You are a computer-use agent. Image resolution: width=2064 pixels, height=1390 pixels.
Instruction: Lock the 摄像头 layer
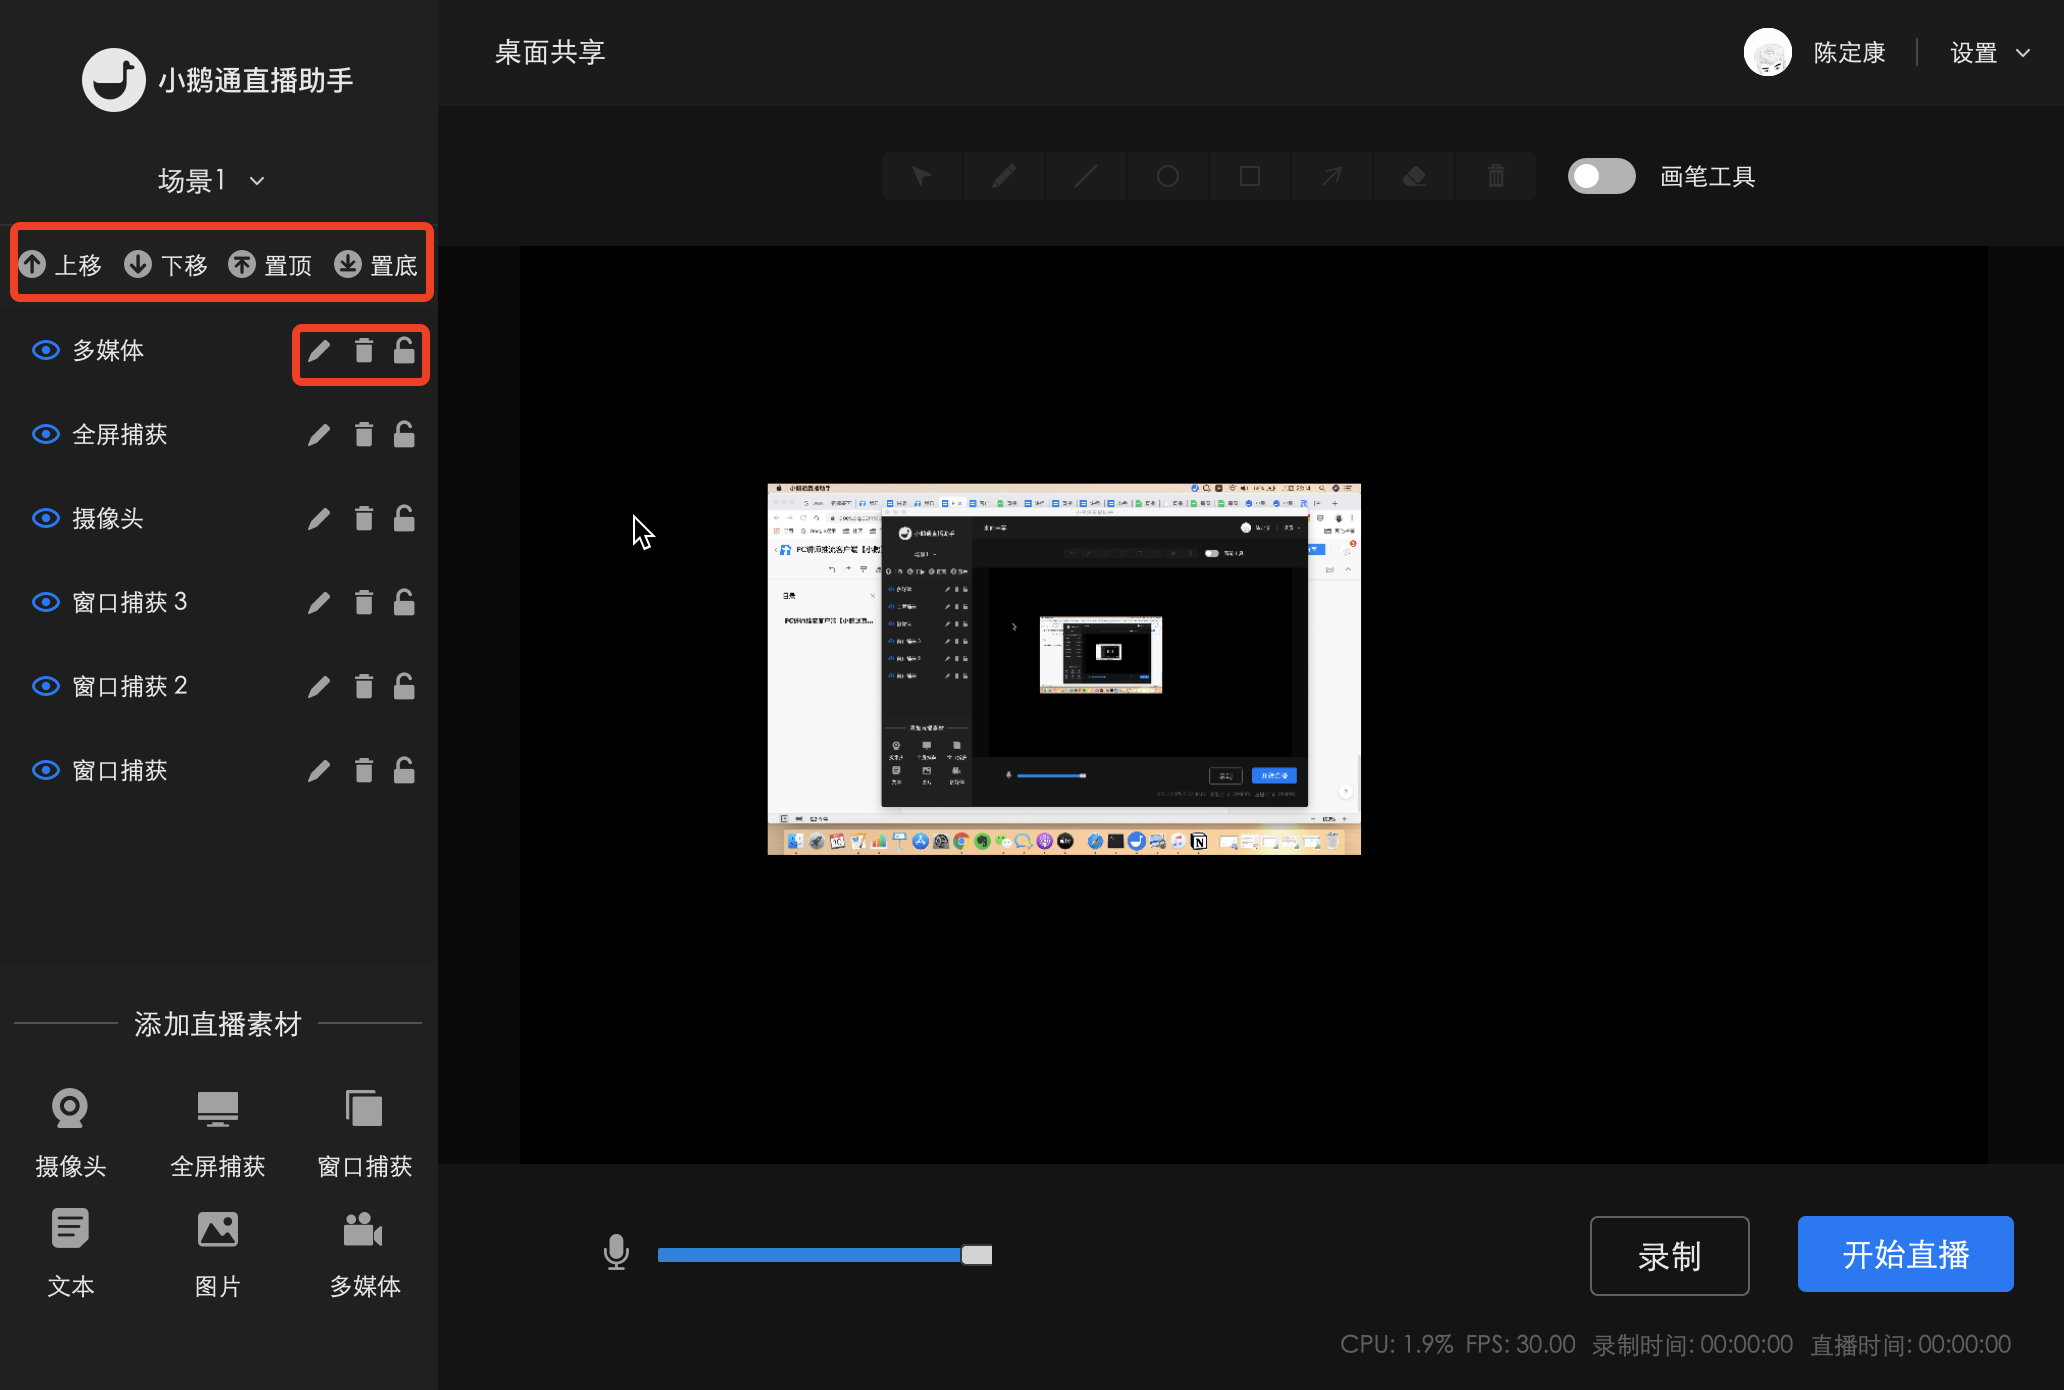point(403,518)
